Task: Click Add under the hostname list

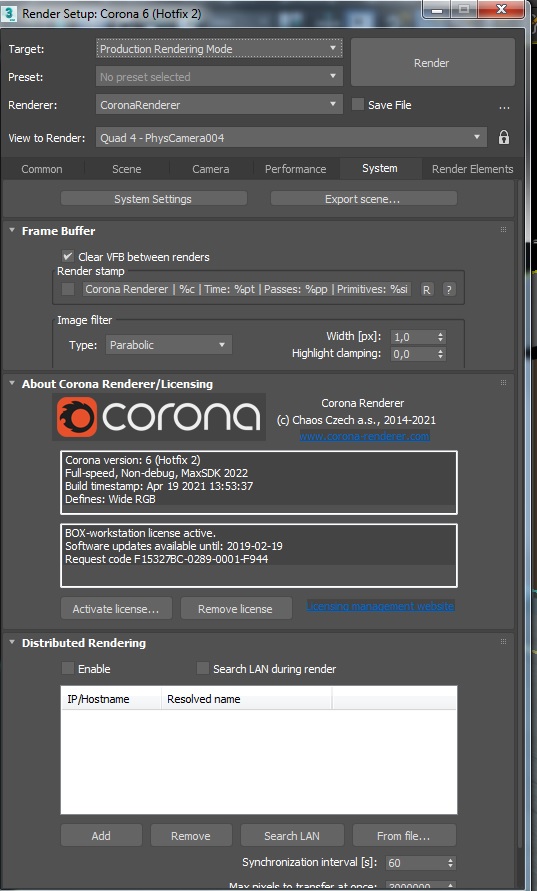Action: [101, 835]
